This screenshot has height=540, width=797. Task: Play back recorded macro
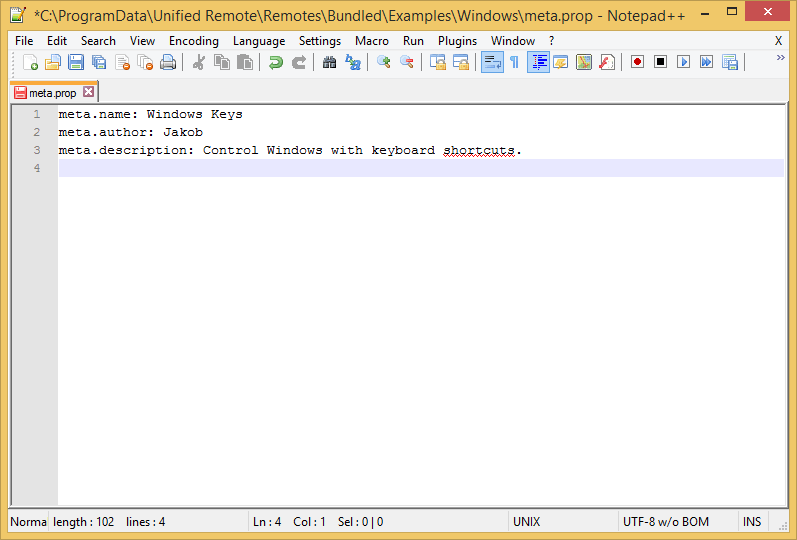point(684,63)
